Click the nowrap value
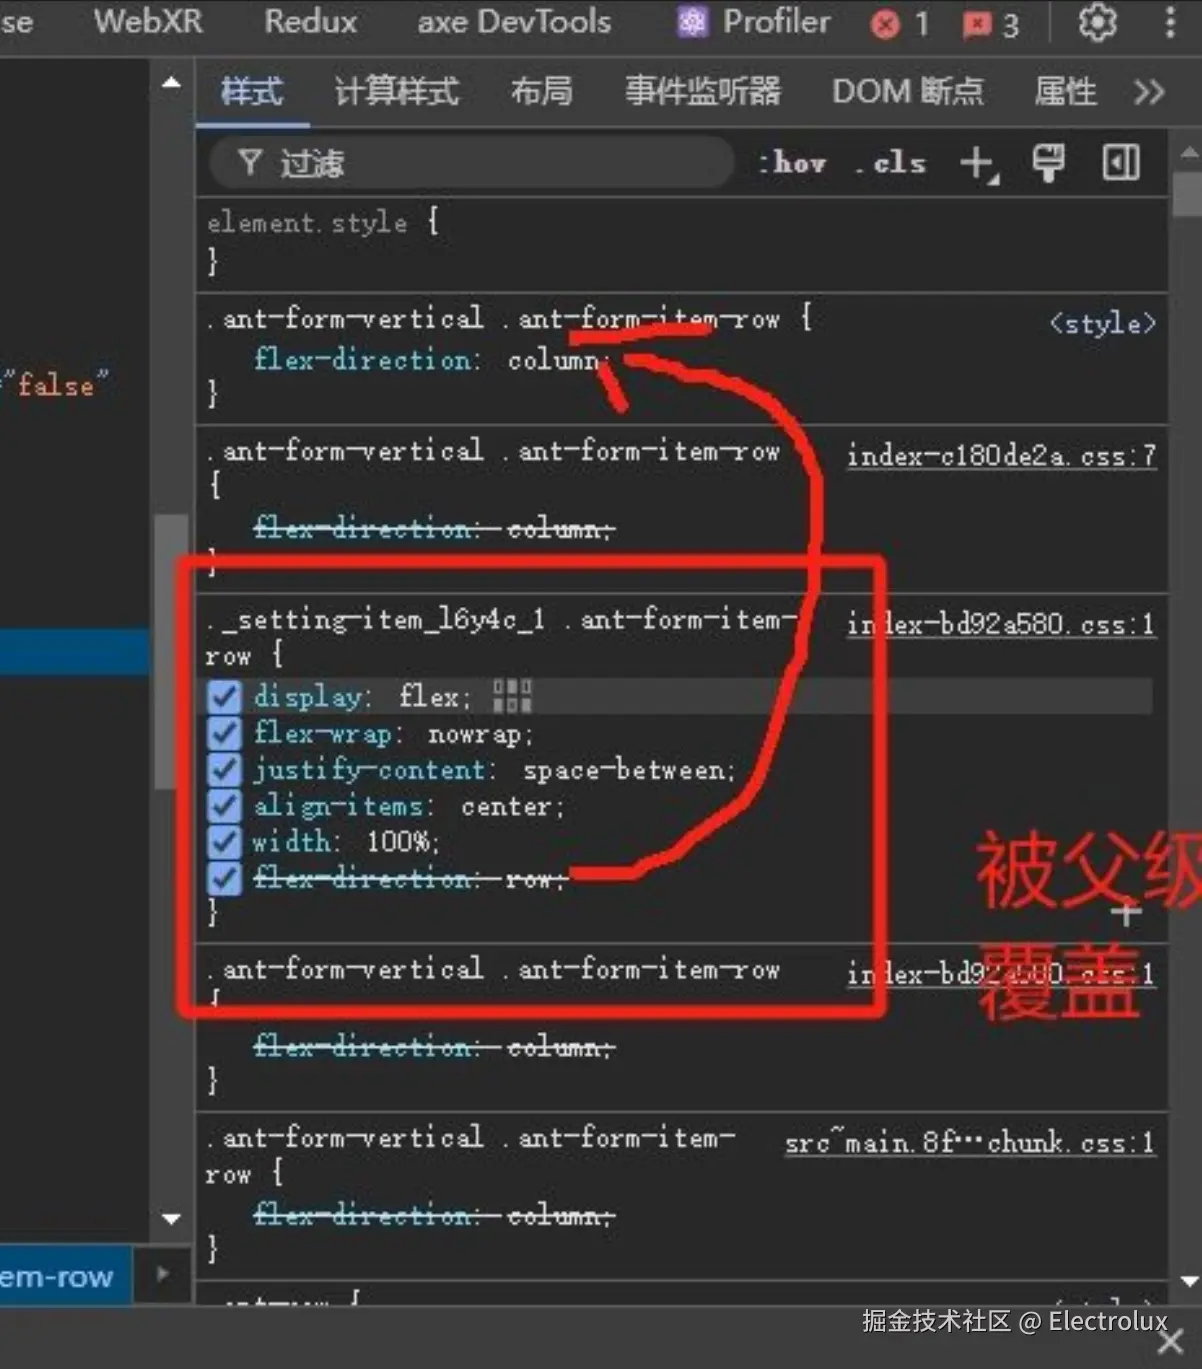The image size is (1202, 1369). 475,734
